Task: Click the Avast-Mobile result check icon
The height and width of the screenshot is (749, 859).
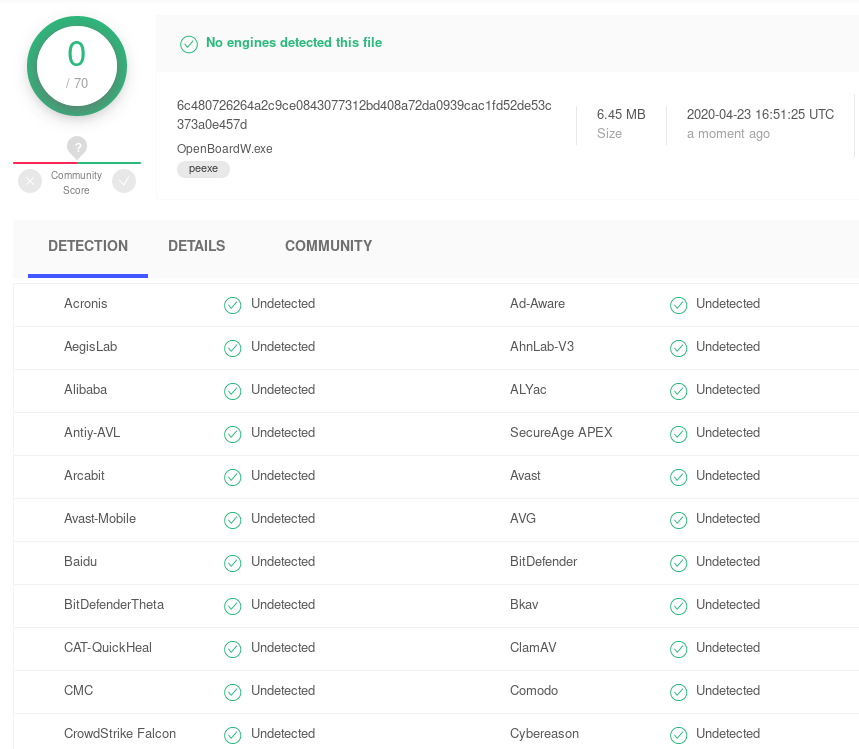Action: 233,520
